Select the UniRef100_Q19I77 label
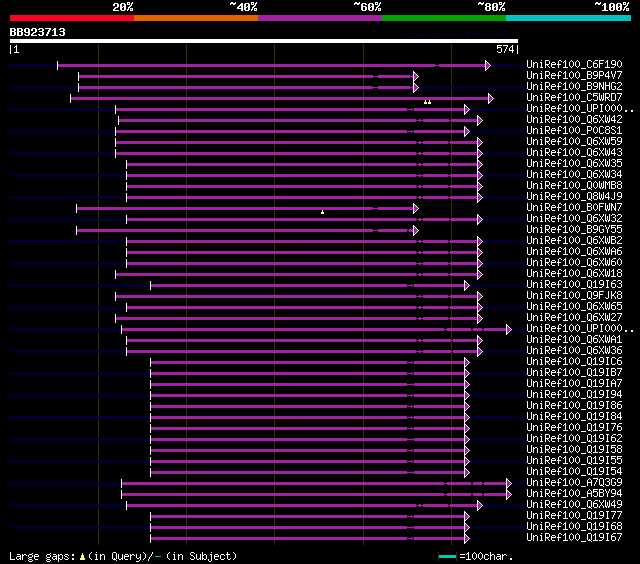640x564 pixels. (574, 516)
